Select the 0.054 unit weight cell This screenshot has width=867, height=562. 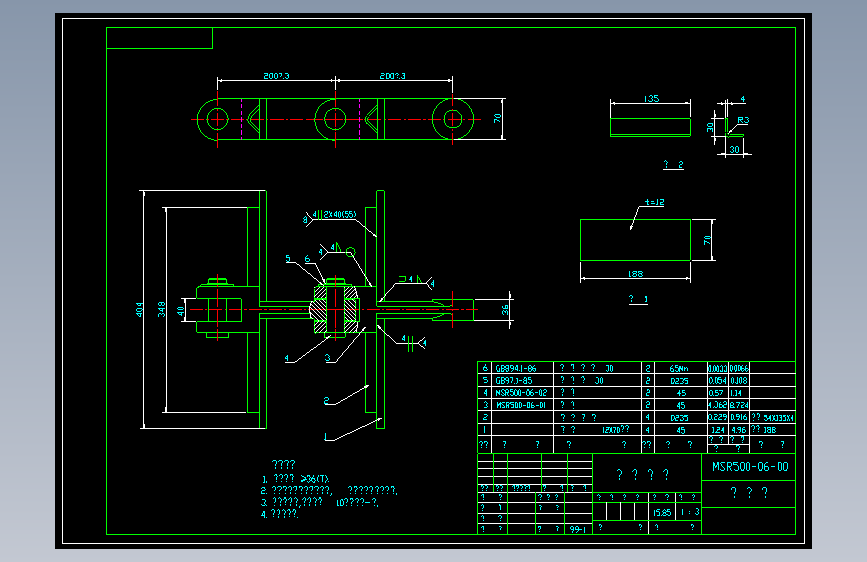coord(718,381)
